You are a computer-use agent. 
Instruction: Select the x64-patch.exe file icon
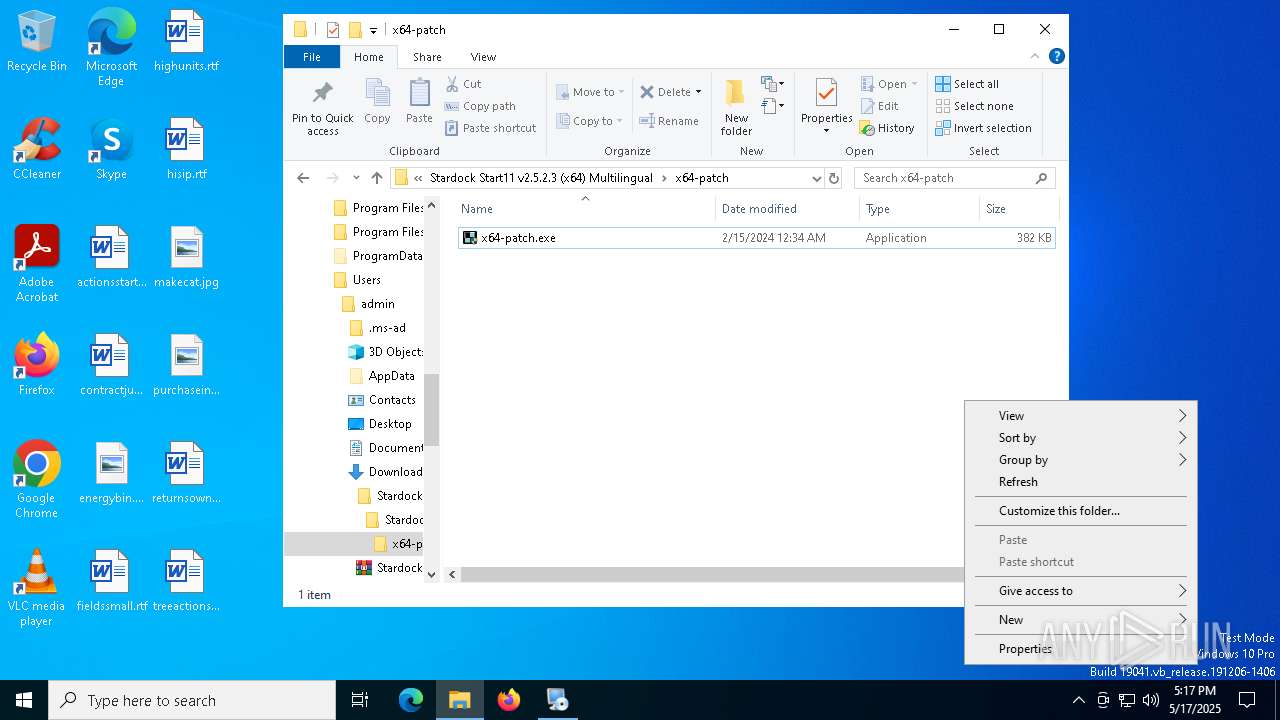pyautogui.click(x=469, y=238)
